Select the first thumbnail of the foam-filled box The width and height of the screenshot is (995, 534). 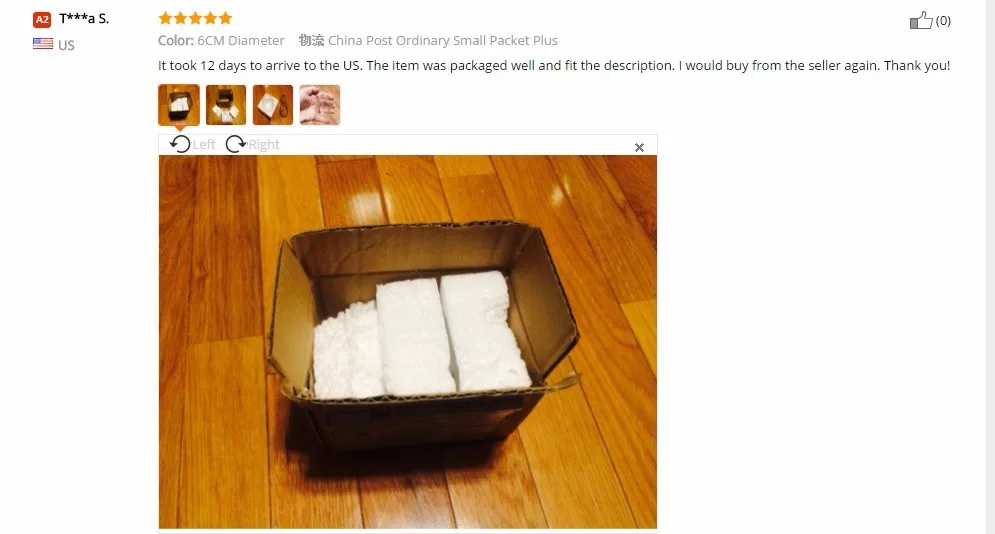point(179,105)
